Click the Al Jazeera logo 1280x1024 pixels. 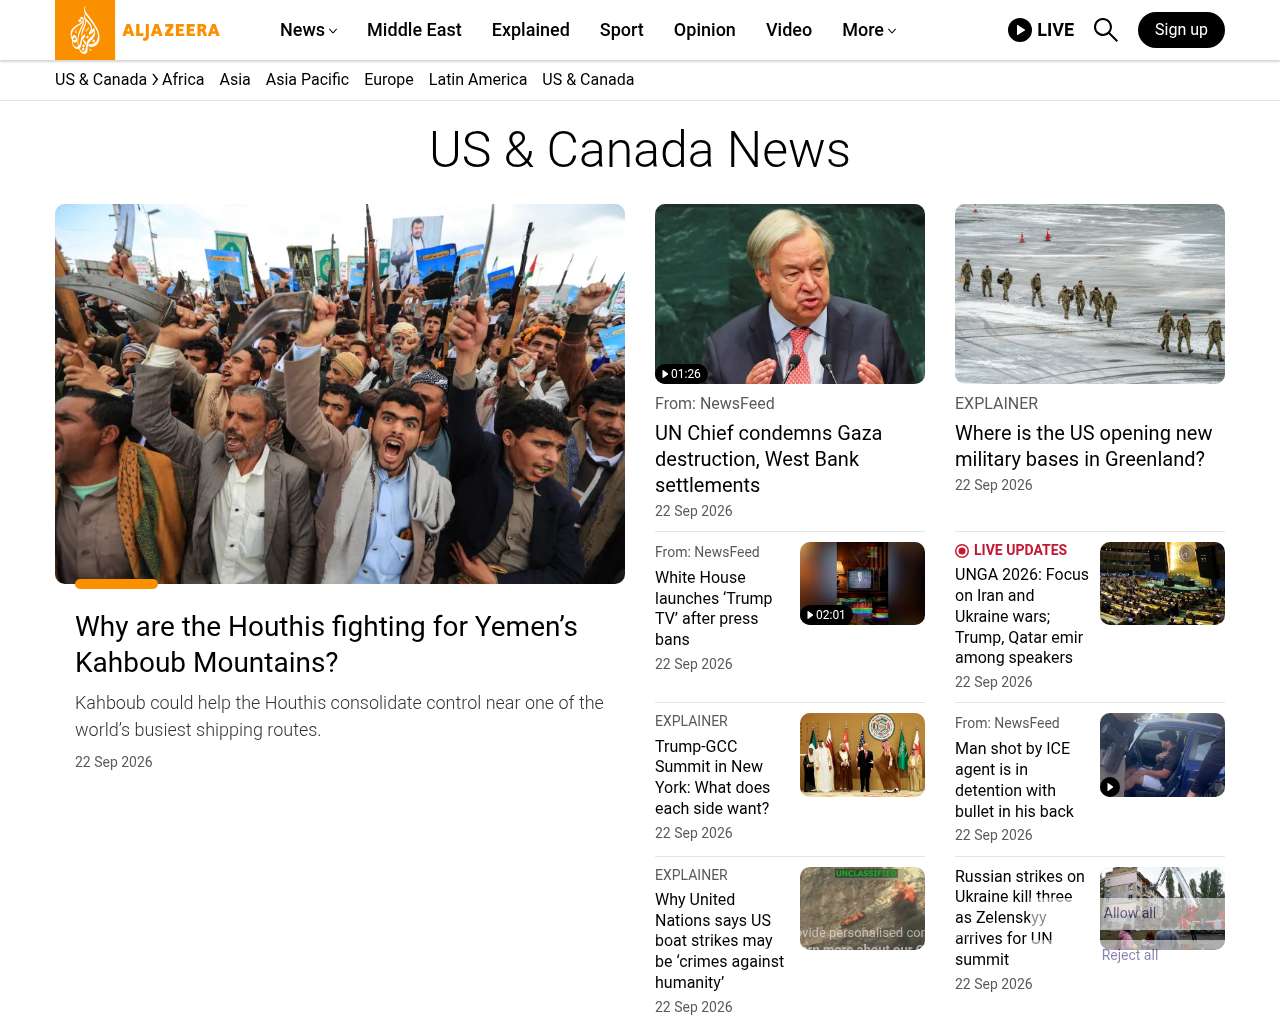coord(138,30)
